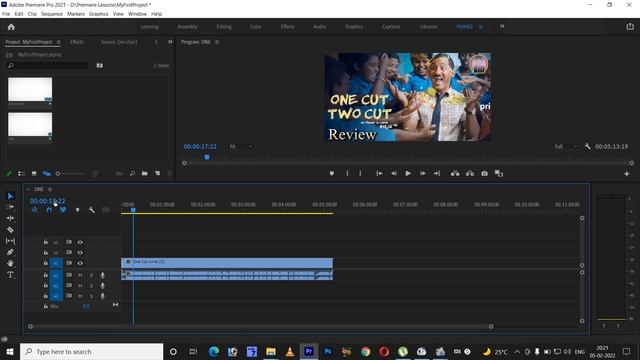Step back one frame
The height and width of the screenshot is (360, 640).
394,173
